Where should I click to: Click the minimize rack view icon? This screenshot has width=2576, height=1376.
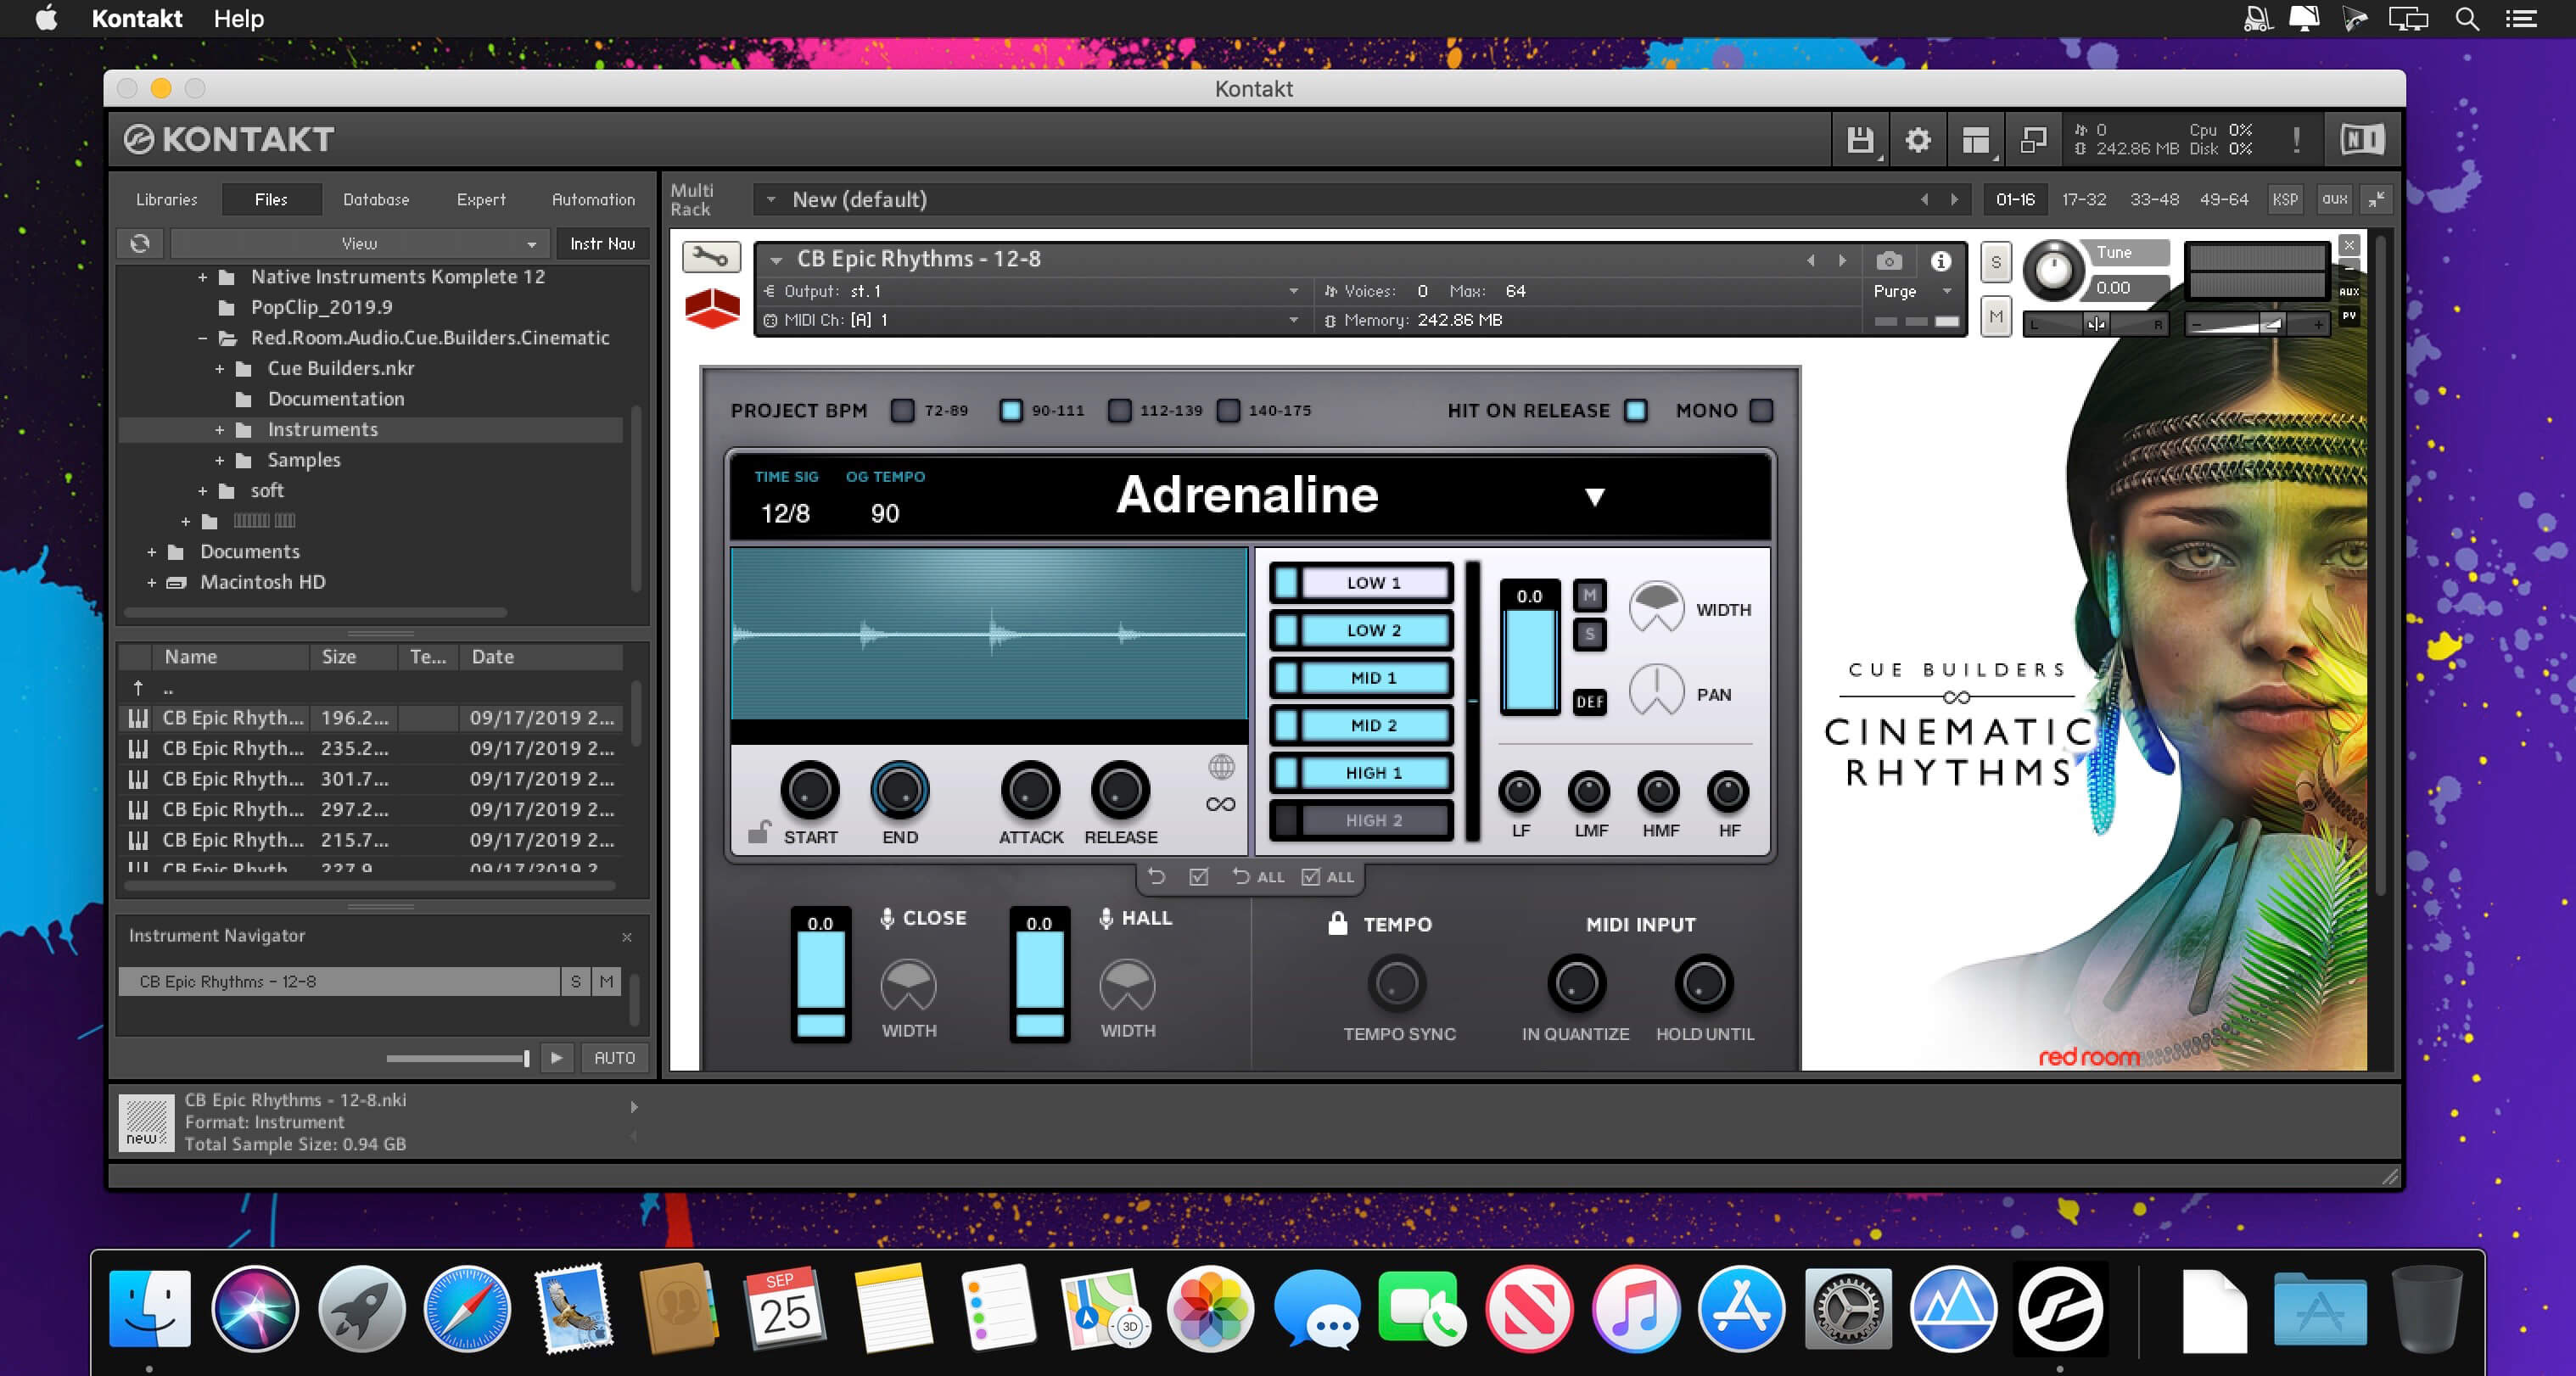coord(2032,140)
